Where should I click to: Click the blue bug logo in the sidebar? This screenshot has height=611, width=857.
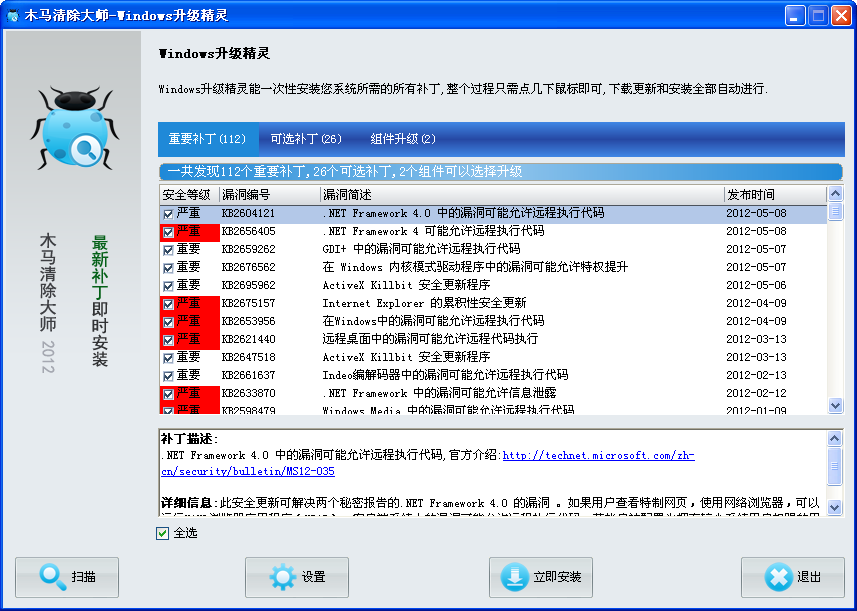click(74, 127)
